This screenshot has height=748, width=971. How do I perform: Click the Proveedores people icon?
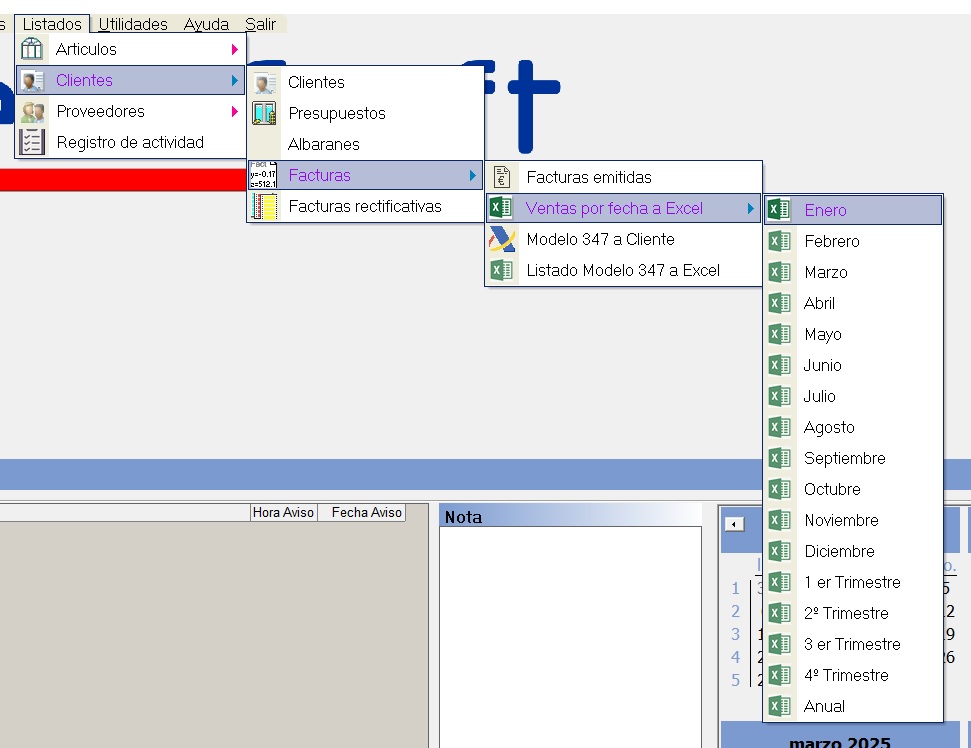tap(33, 112)
